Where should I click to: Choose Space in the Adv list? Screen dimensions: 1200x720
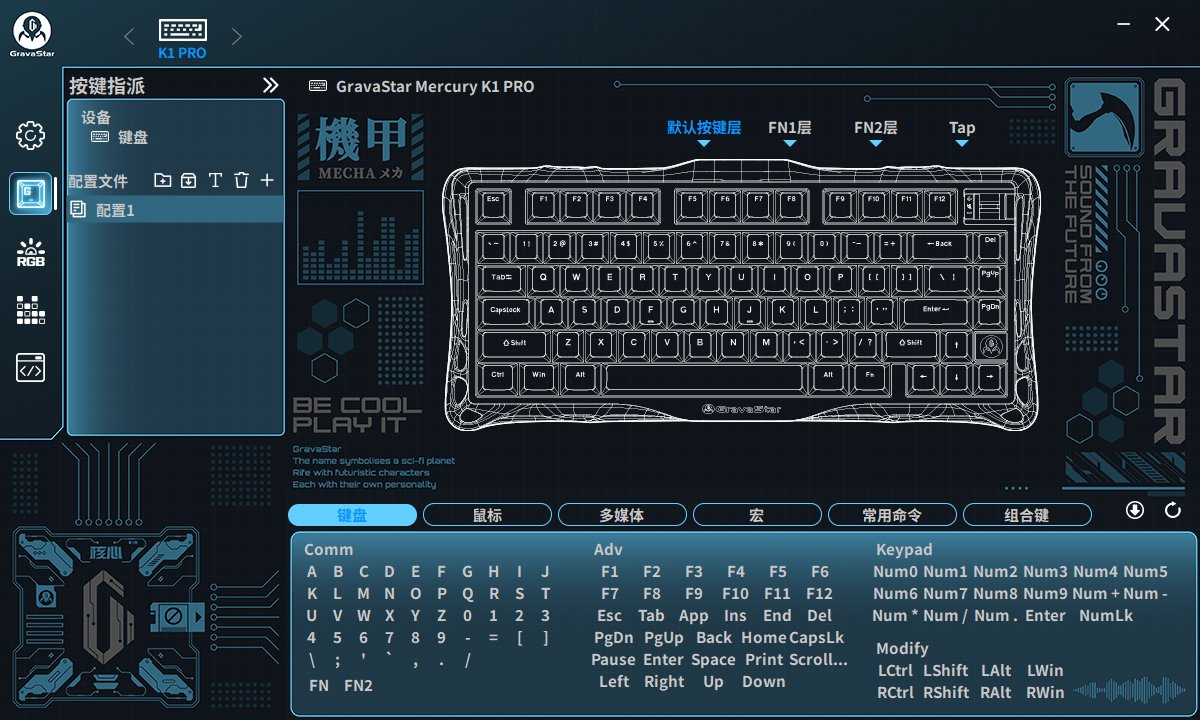(x=713, y=660)
